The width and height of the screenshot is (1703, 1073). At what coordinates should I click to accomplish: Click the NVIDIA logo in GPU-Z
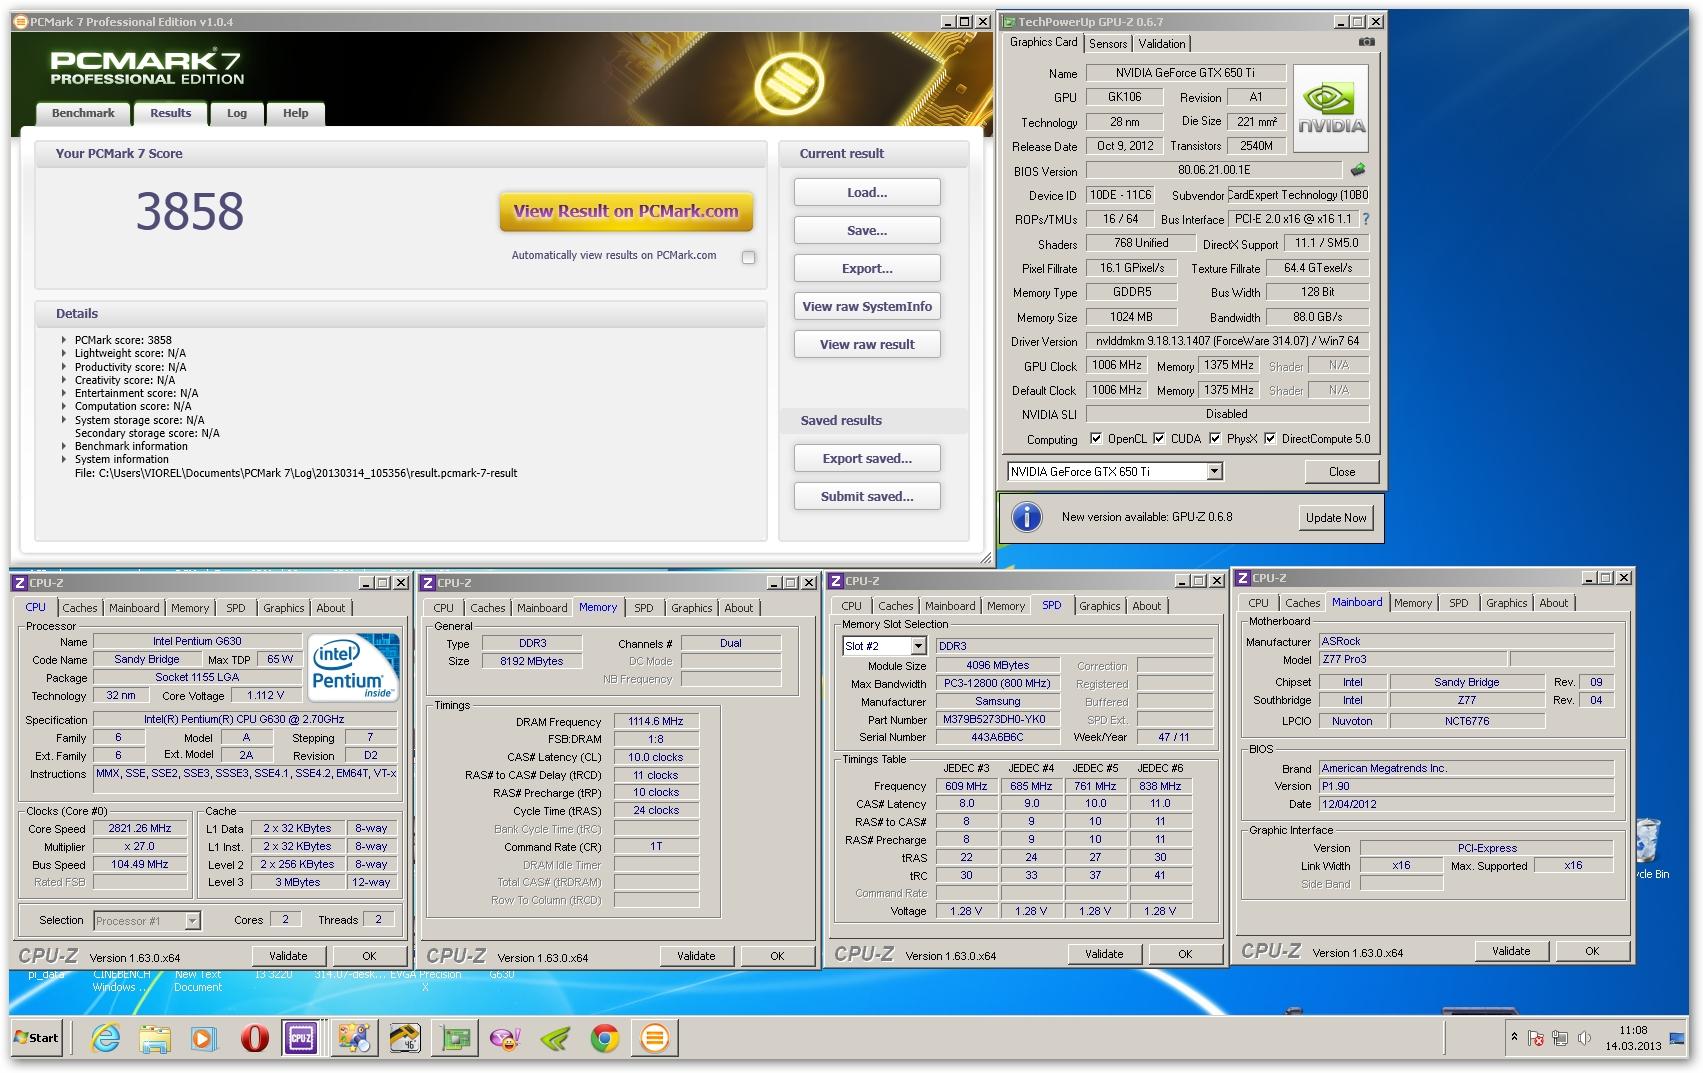coord(1331,109)
